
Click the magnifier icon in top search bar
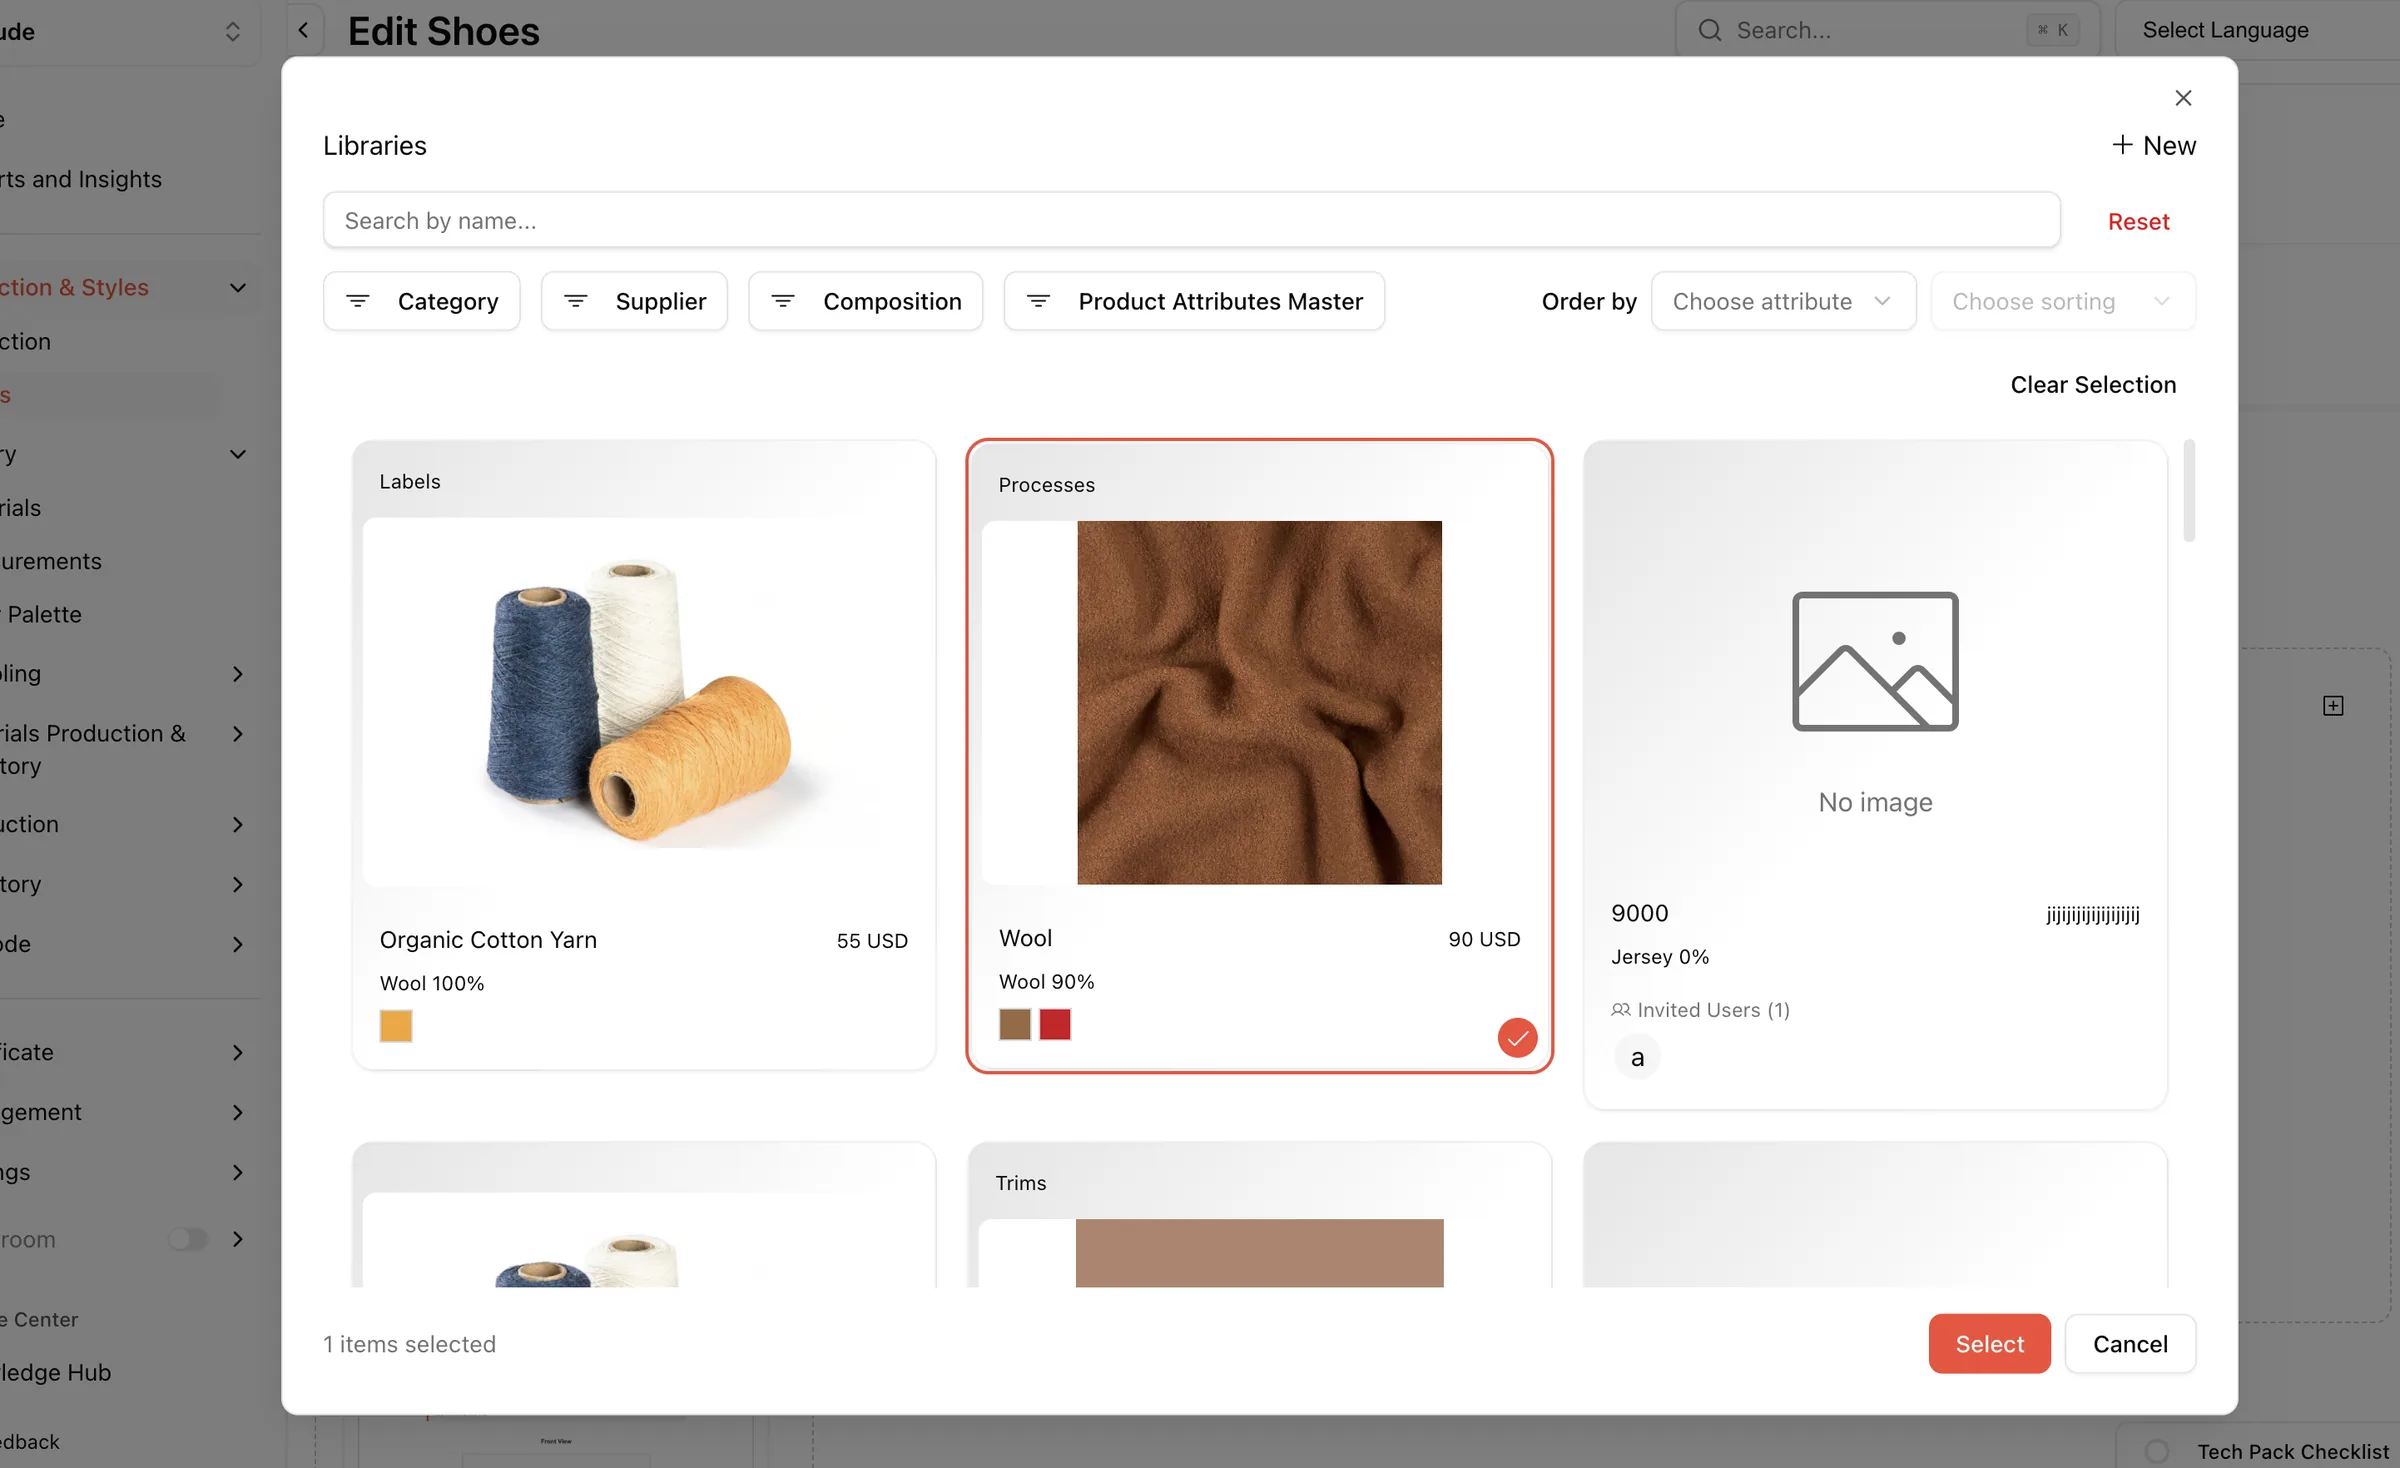point(1710,30)
